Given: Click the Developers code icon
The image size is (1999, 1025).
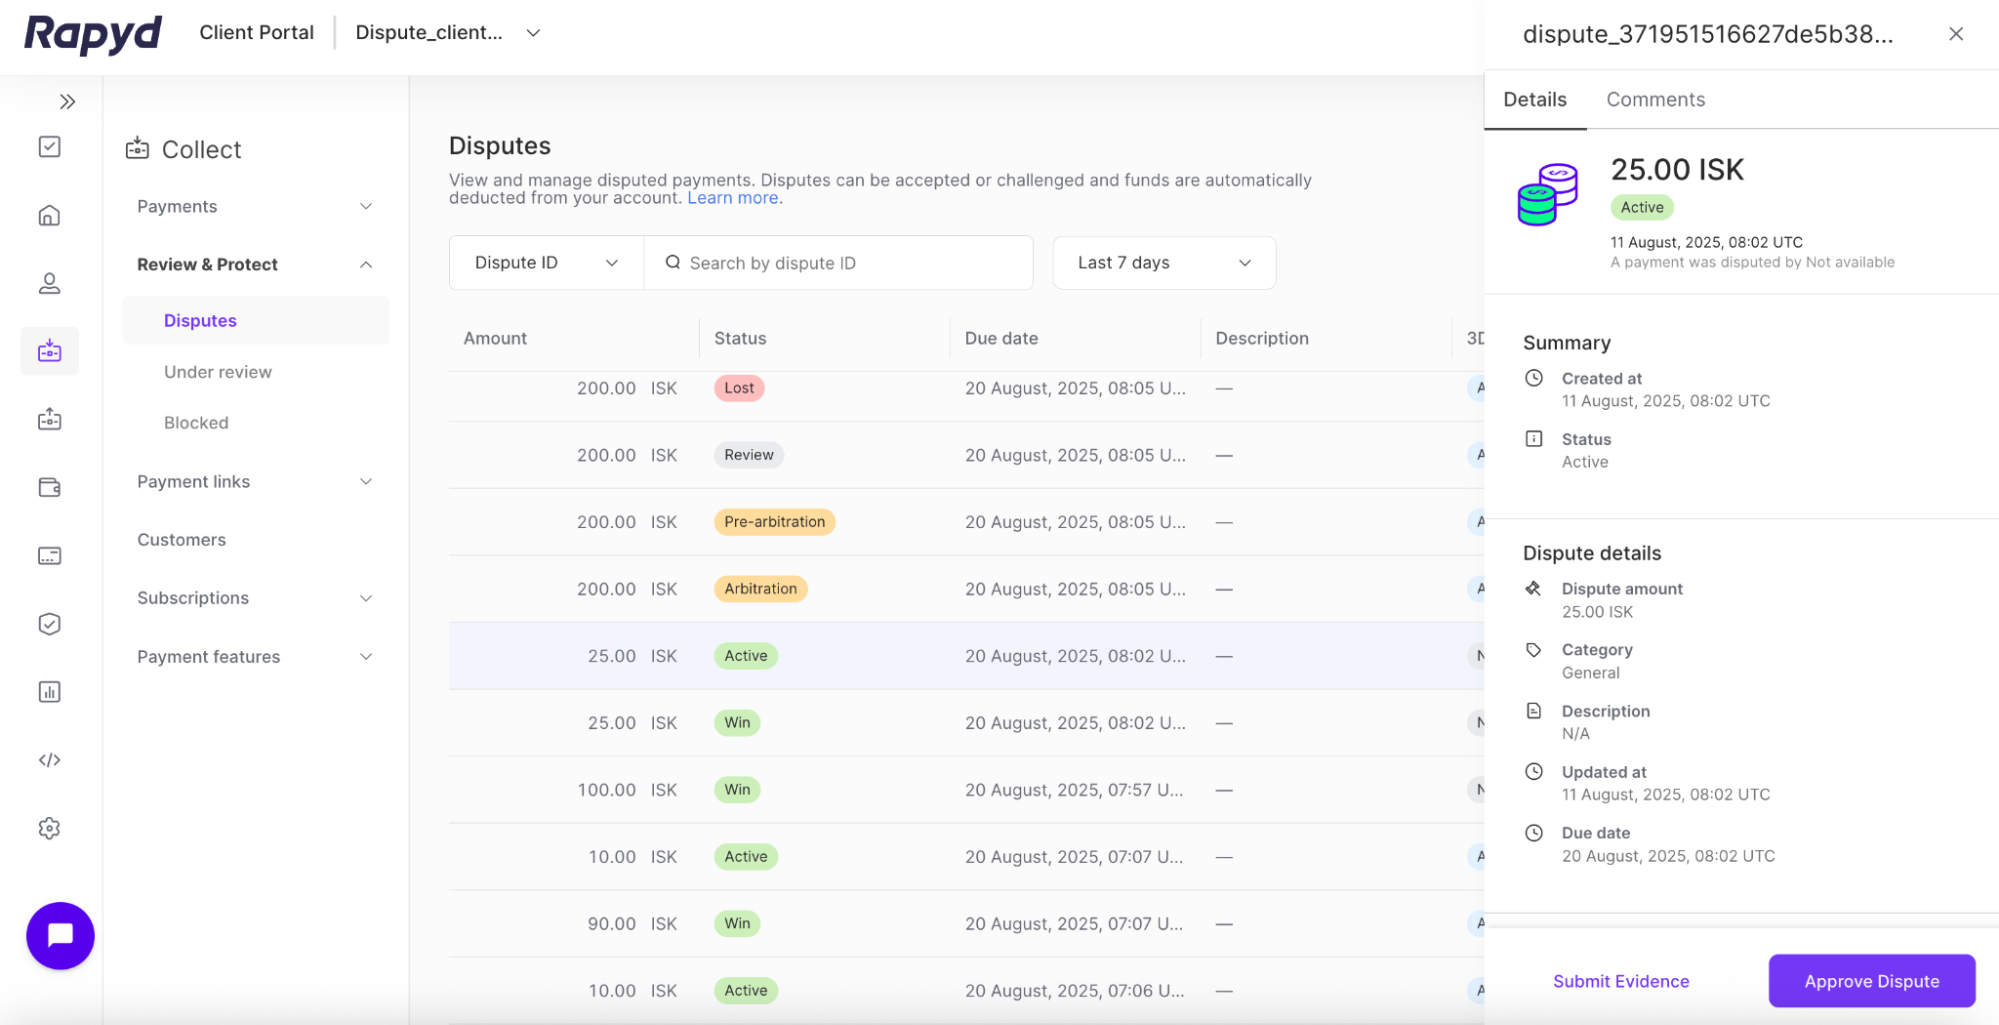Looking at the screenshot, I should point(49,759).
